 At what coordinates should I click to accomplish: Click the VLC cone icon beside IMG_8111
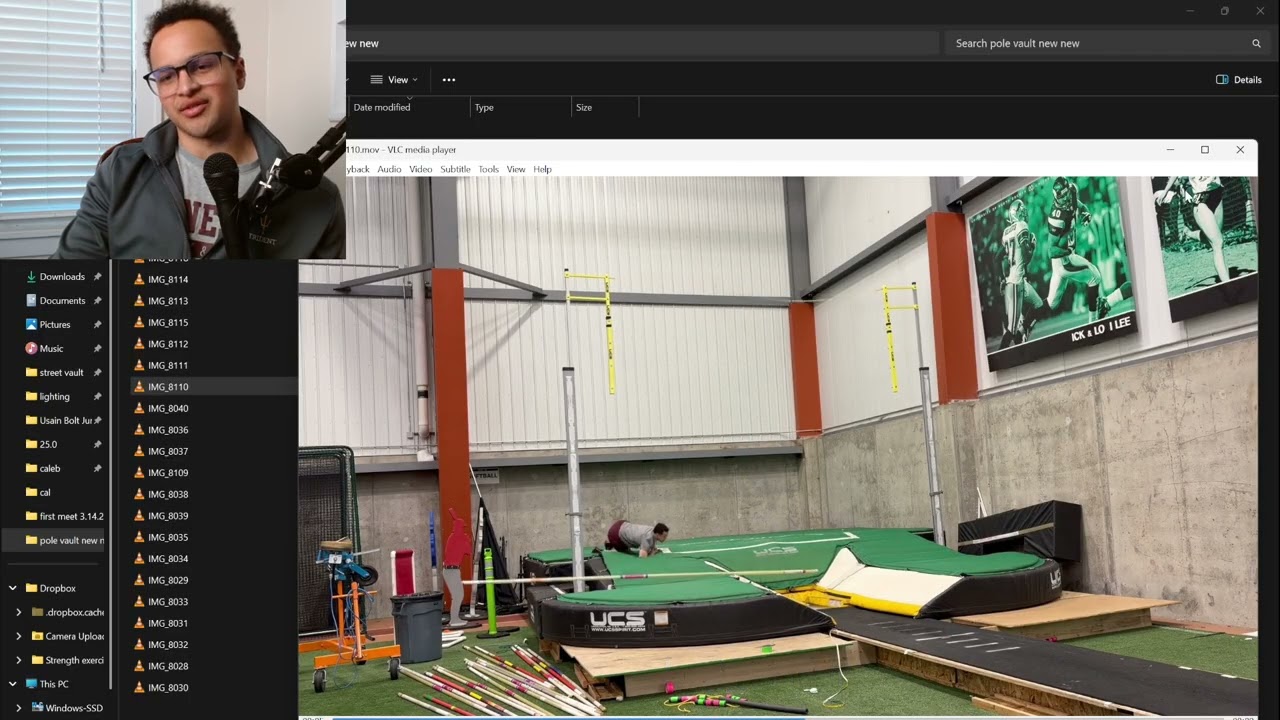[x=139, y=365]
